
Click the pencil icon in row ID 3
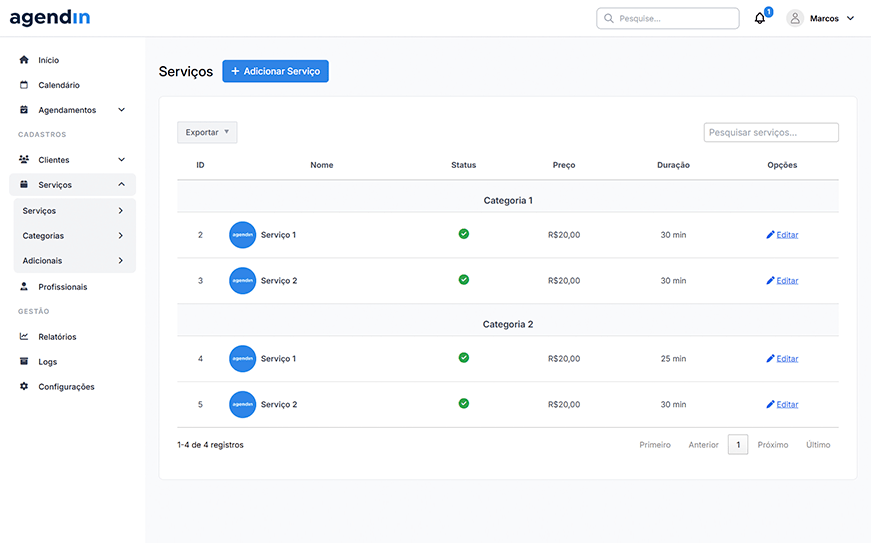770,280
